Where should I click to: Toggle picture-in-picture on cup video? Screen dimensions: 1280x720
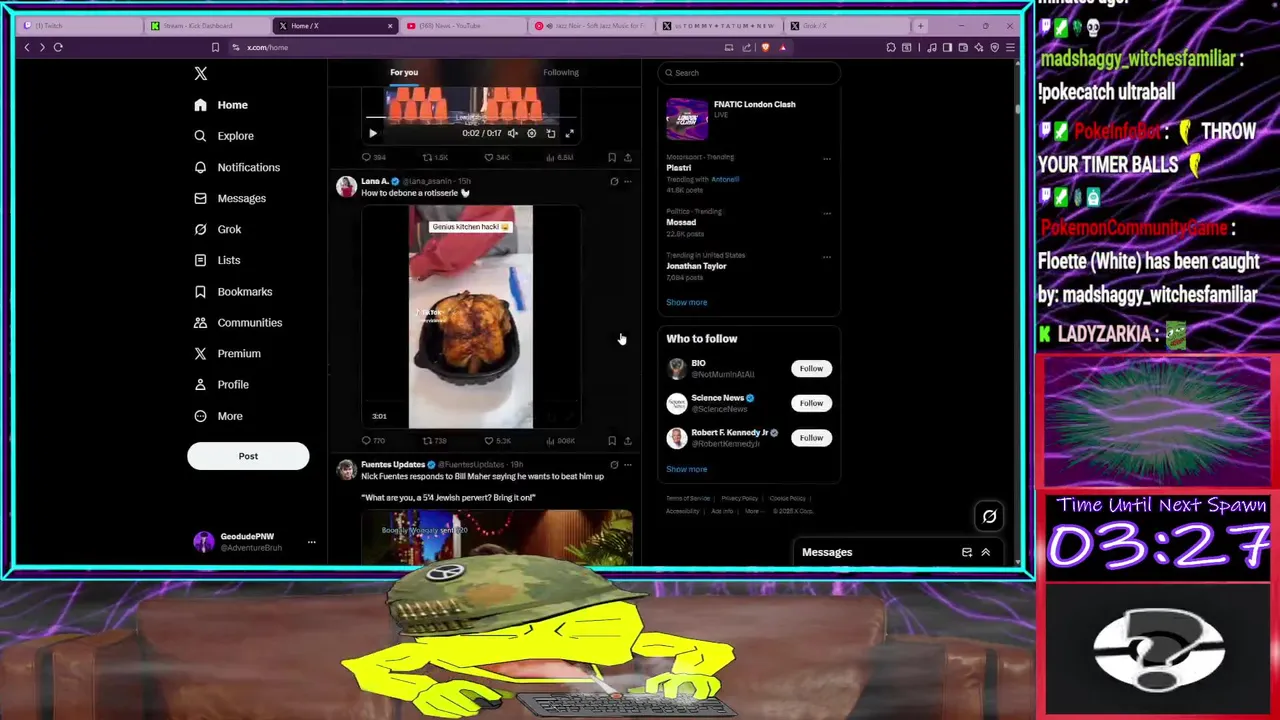550,133
